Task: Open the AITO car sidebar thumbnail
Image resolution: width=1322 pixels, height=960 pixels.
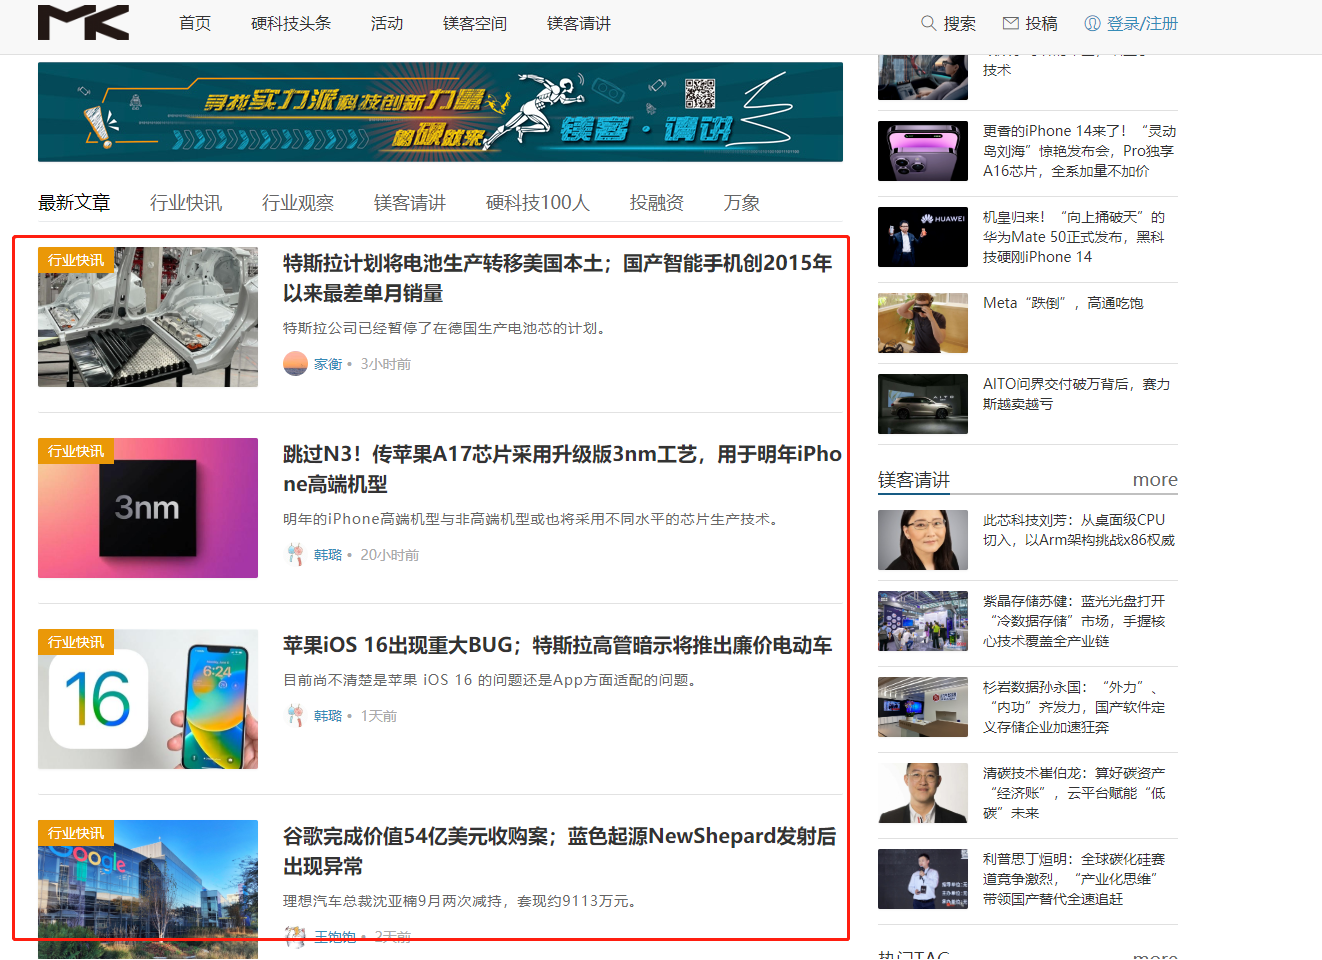Action: pos(923,404)
